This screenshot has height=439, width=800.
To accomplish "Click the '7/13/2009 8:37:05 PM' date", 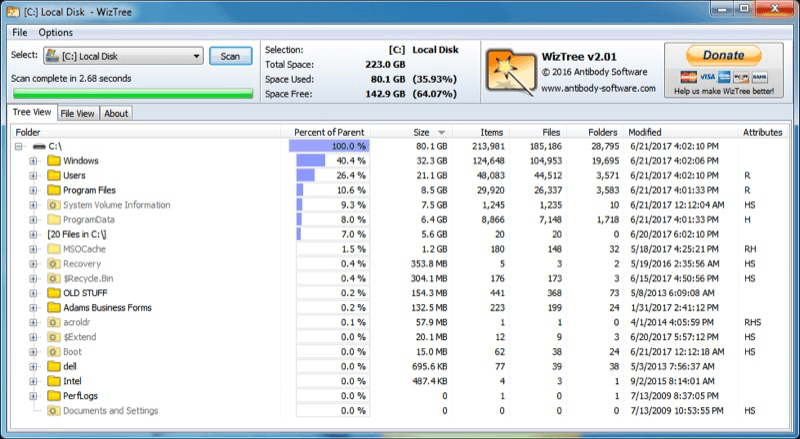I will click(673, 396).
